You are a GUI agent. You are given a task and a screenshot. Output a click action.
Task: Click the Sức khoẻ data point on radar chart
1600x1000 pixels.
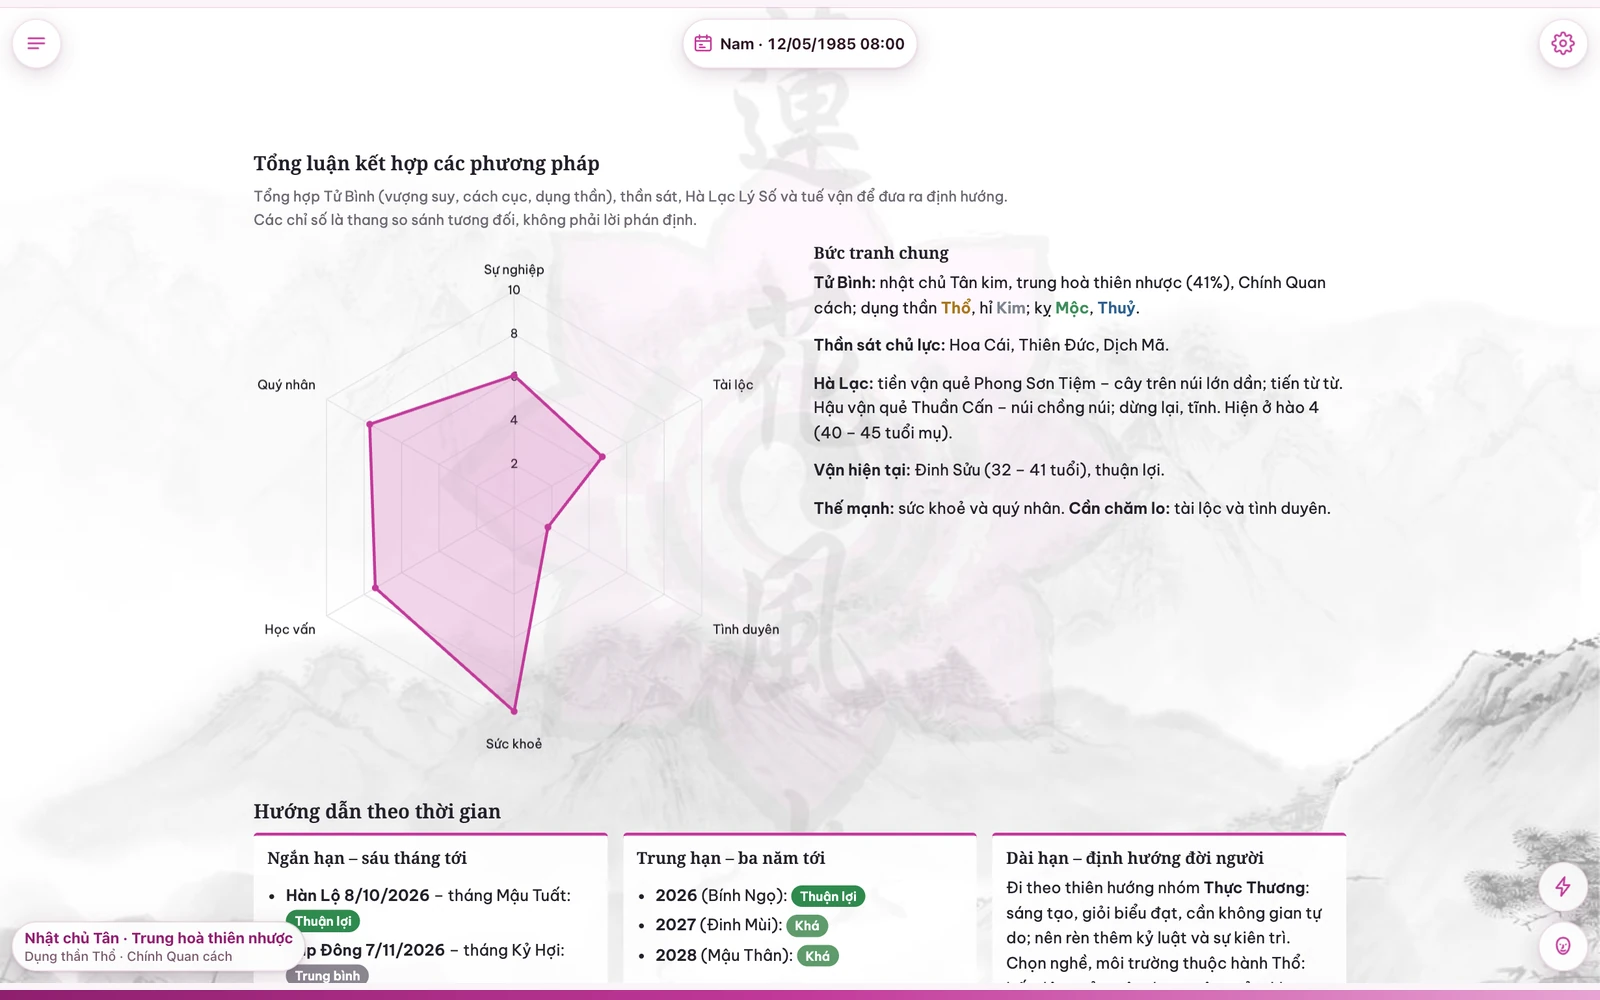point(514,711)
